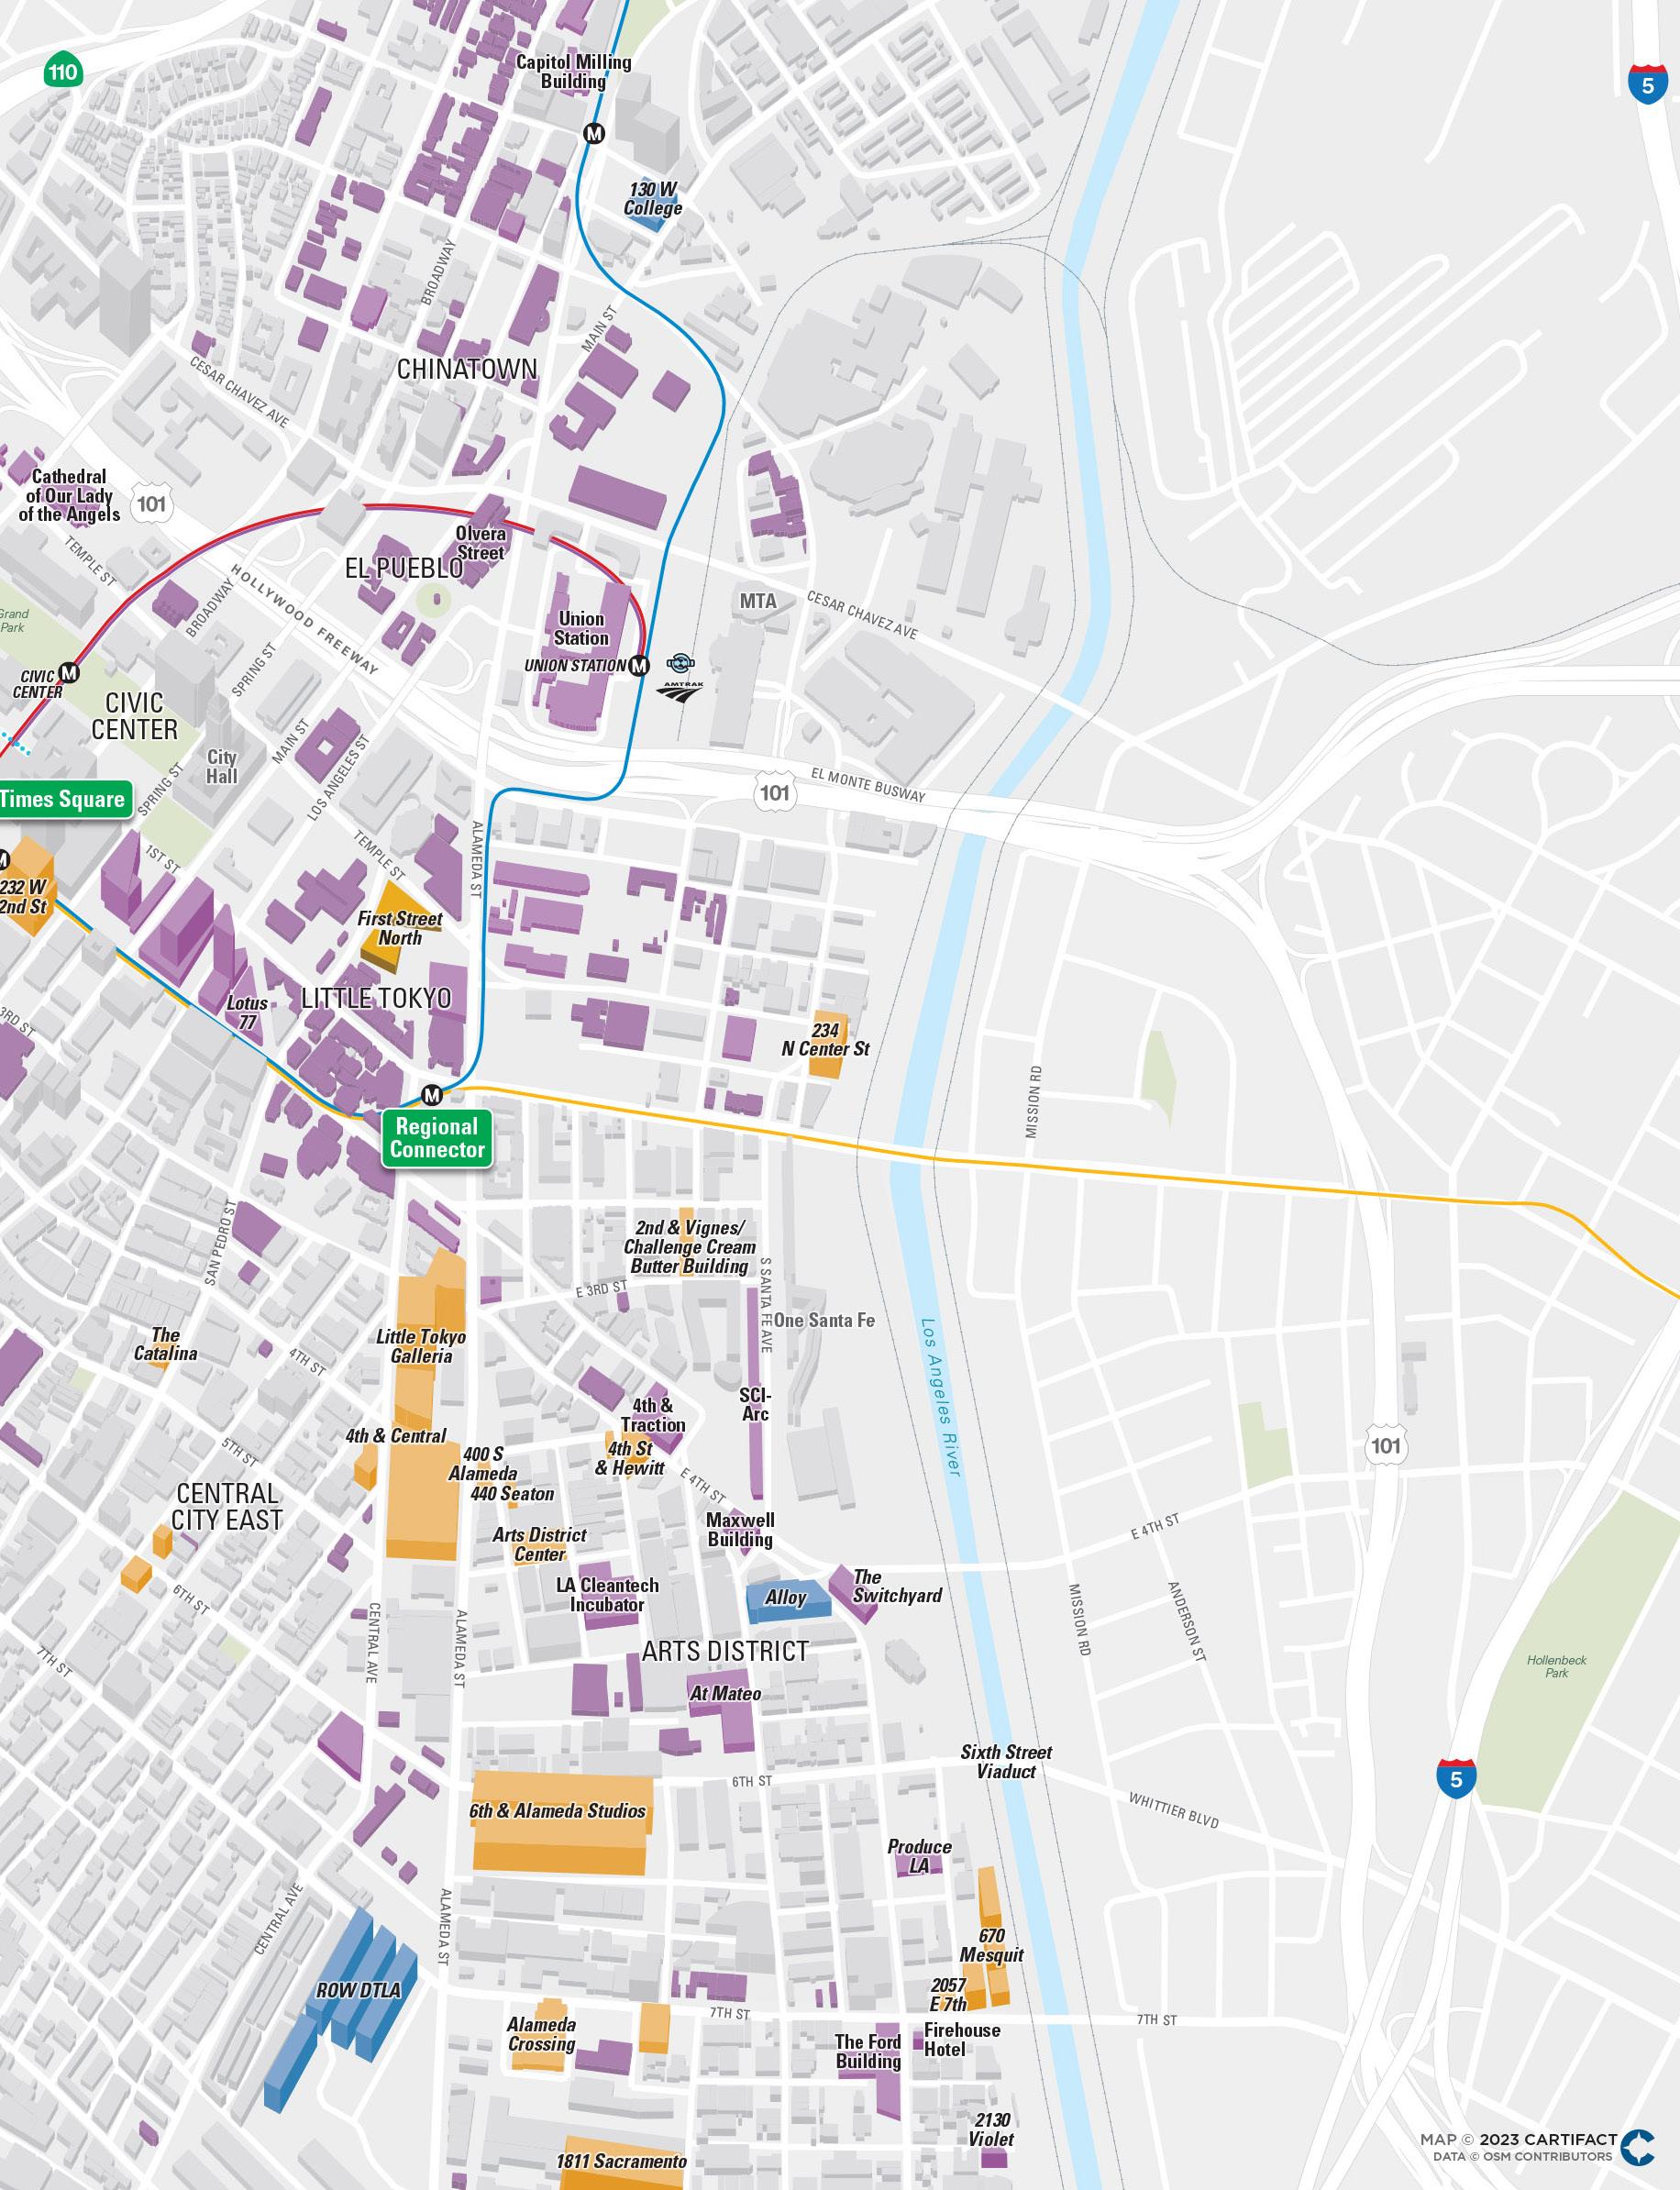
Task: Click the HOLLYWOOD FREEWAY label
Action: (x=305, y=619)
